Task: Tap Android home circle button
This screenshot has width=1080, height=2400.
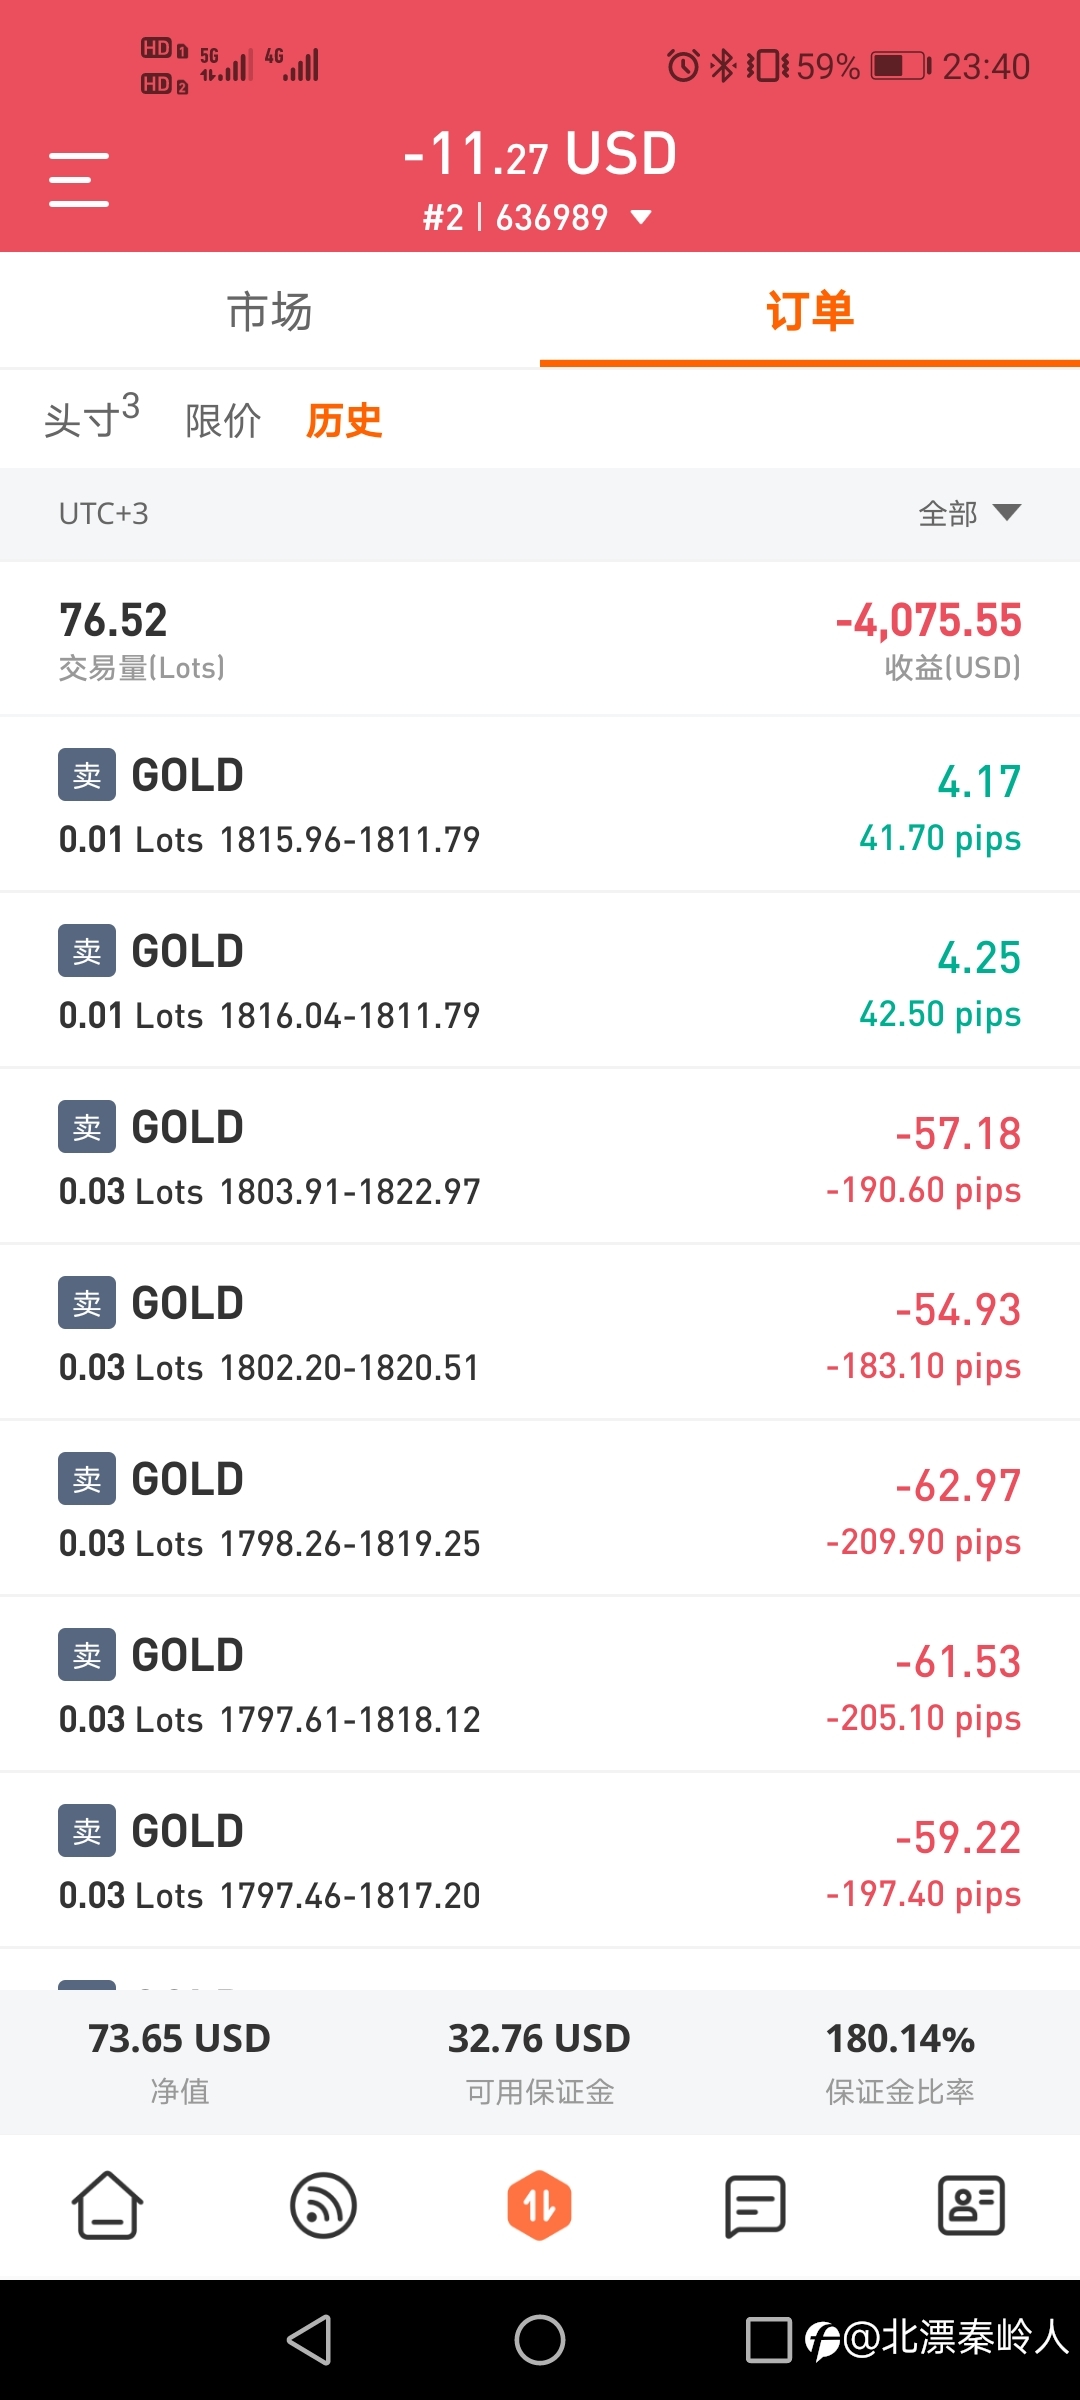Action: (540, 2340)
